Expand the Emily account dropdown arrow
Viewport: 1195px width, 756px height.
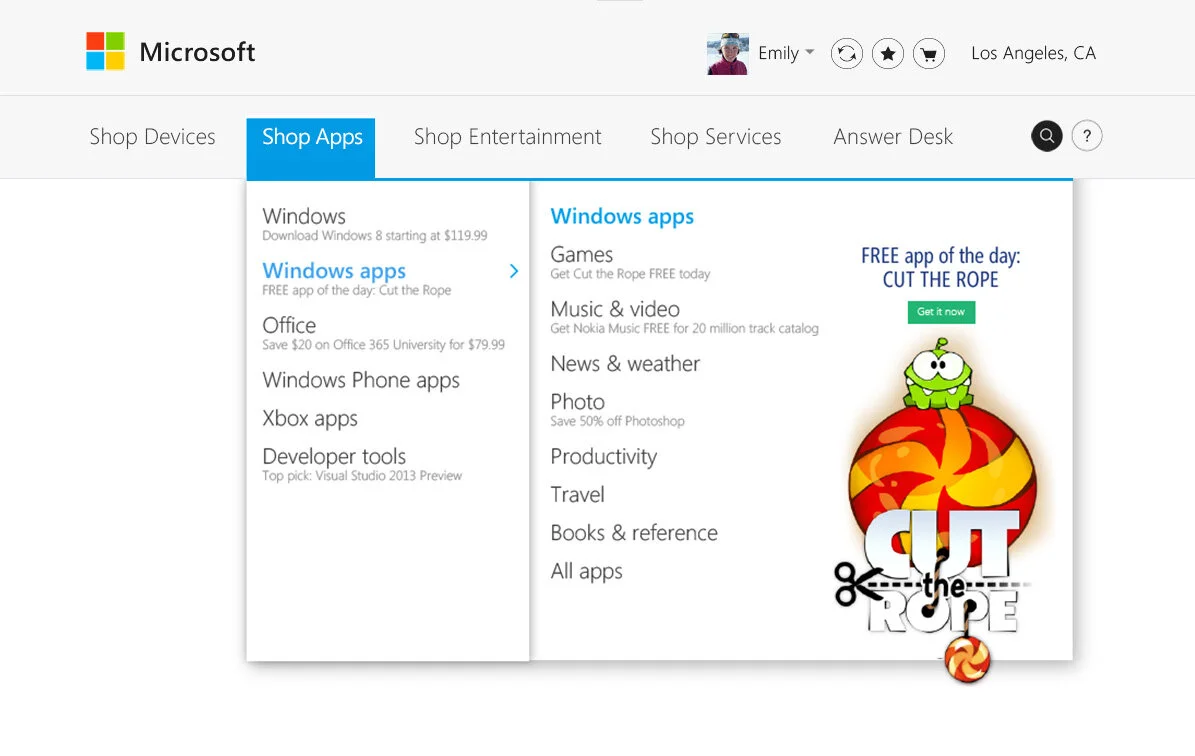tap(810, 53)
